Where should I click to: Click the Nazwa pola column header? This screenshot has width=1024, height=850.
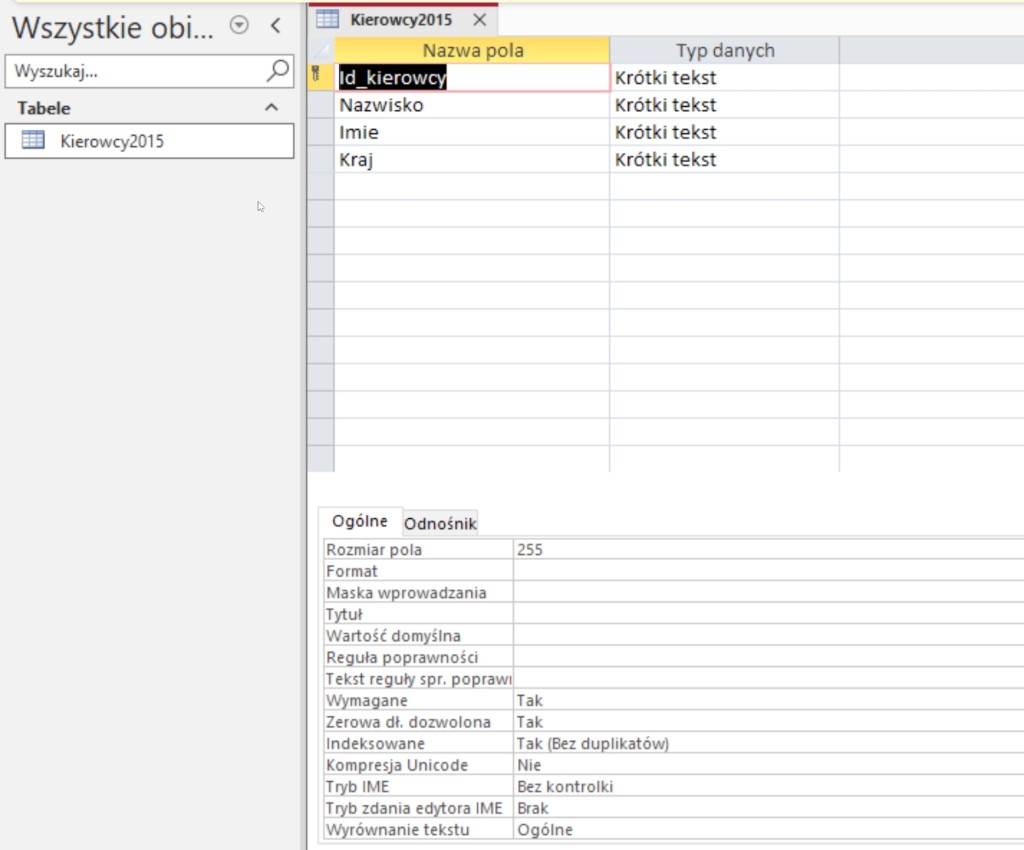[472, 50]
